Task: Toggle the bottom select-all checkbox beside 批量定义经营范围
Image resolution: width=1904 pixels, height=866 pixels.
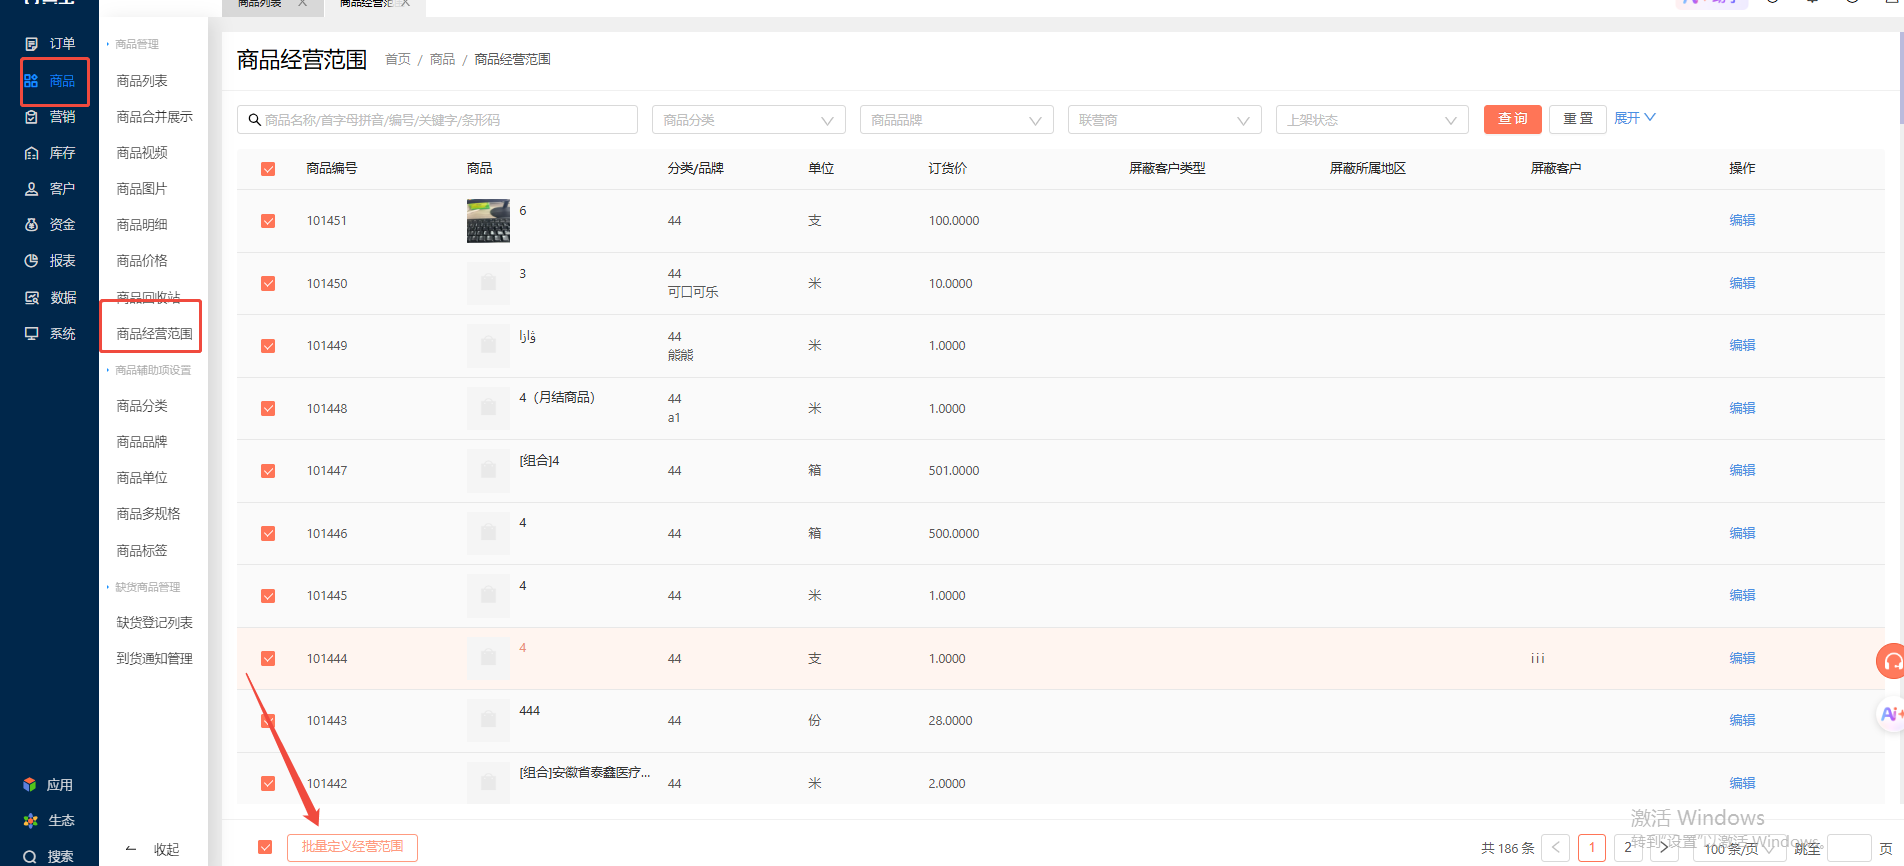Action: [265, 847]
